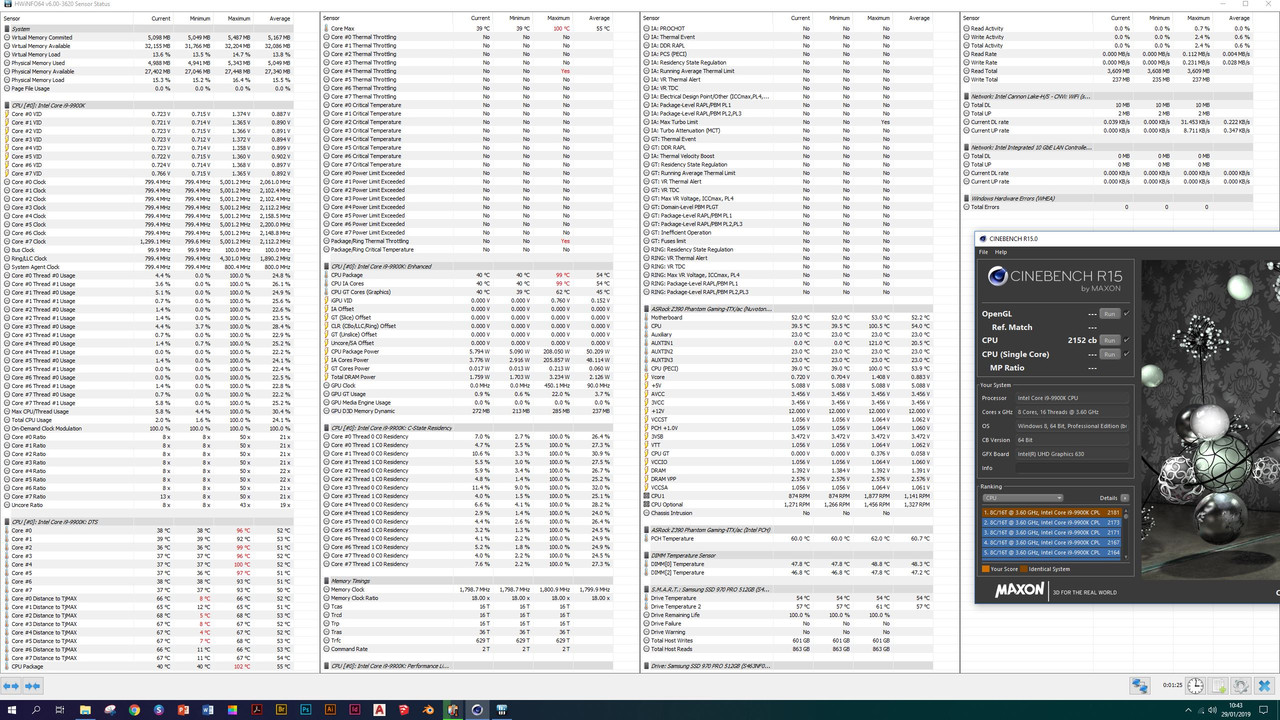This screenshot has height=720, width=1280.
Task: Run the CPU benchmark in Cinebench
Action: point(1110,340)
